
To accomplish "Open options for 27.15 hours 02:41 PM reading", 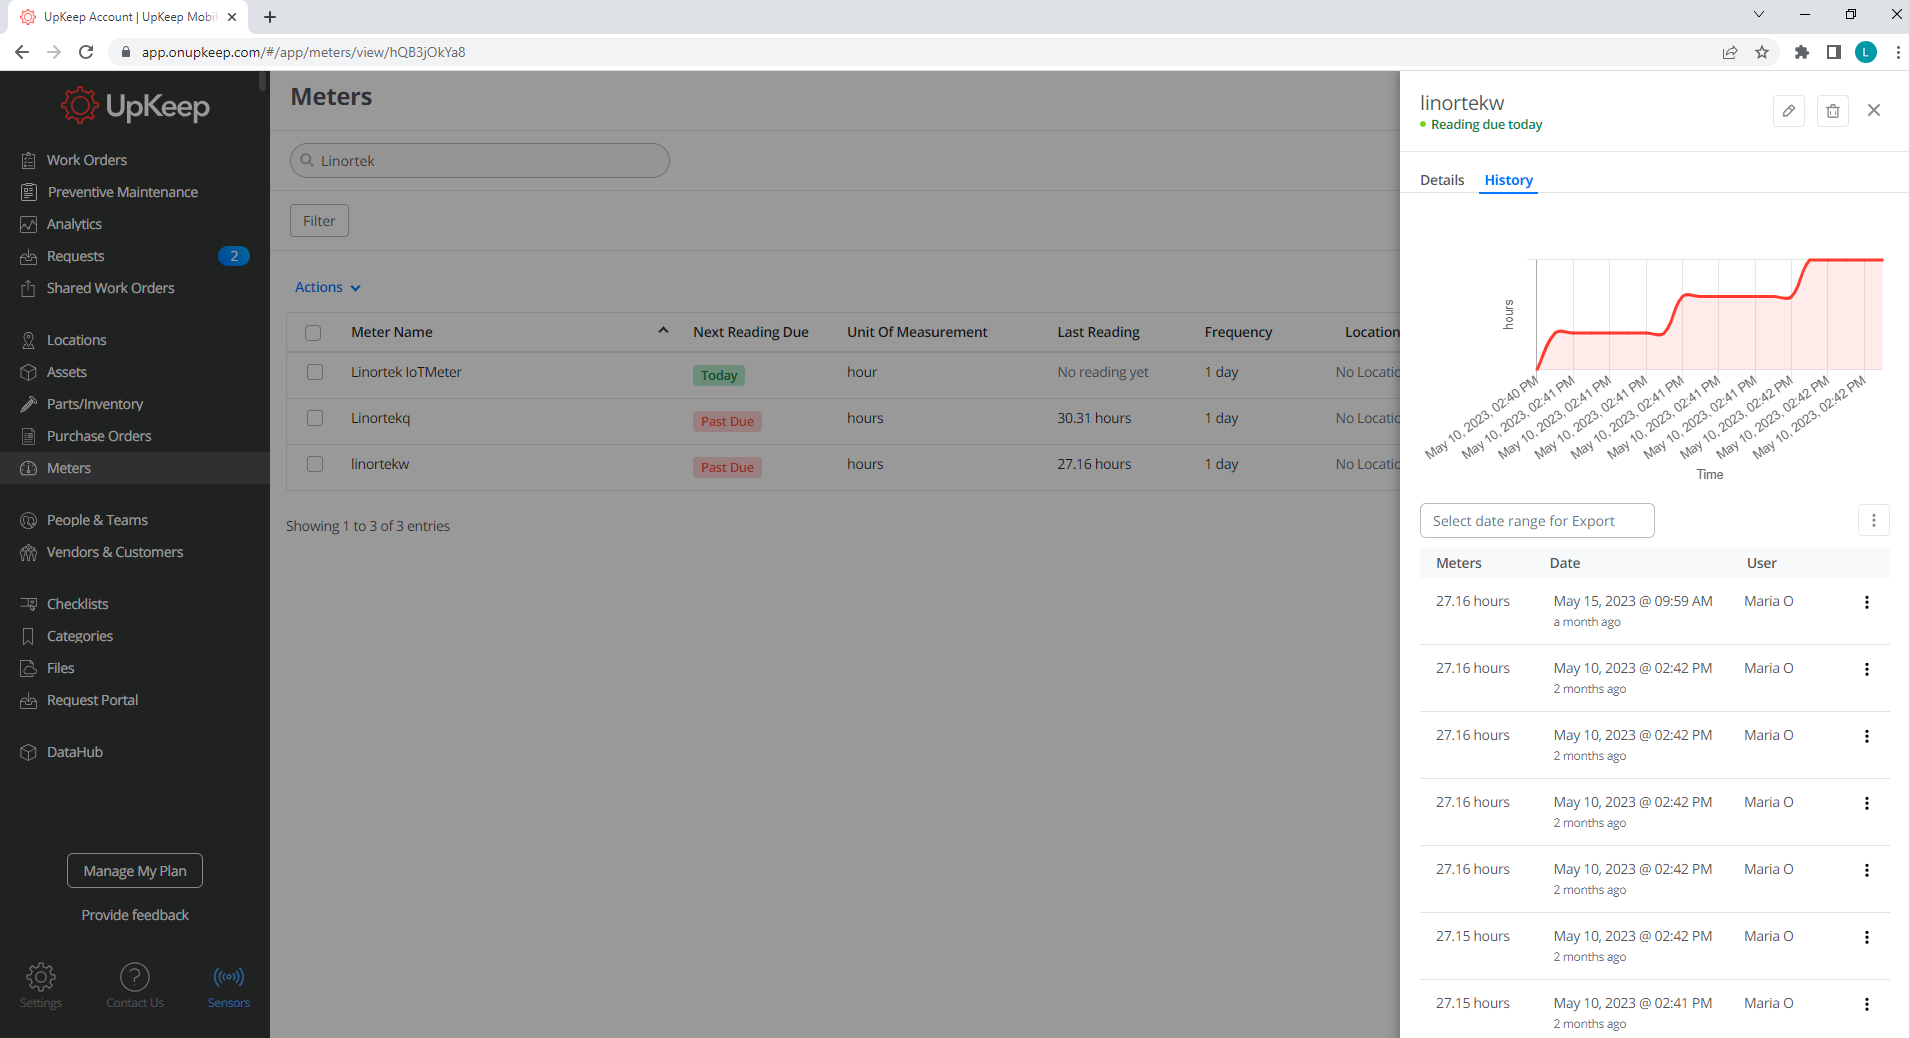I will (x=1867, y=1004).
